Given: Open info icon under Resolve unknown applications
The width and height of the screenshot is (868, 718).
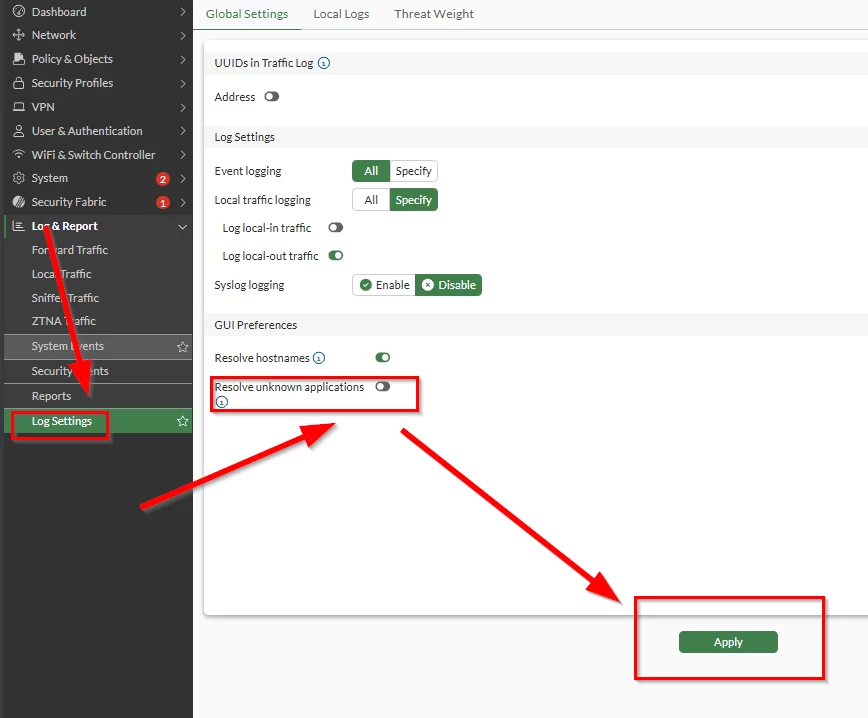Looking at the screenshot, I should pos(221,402).
